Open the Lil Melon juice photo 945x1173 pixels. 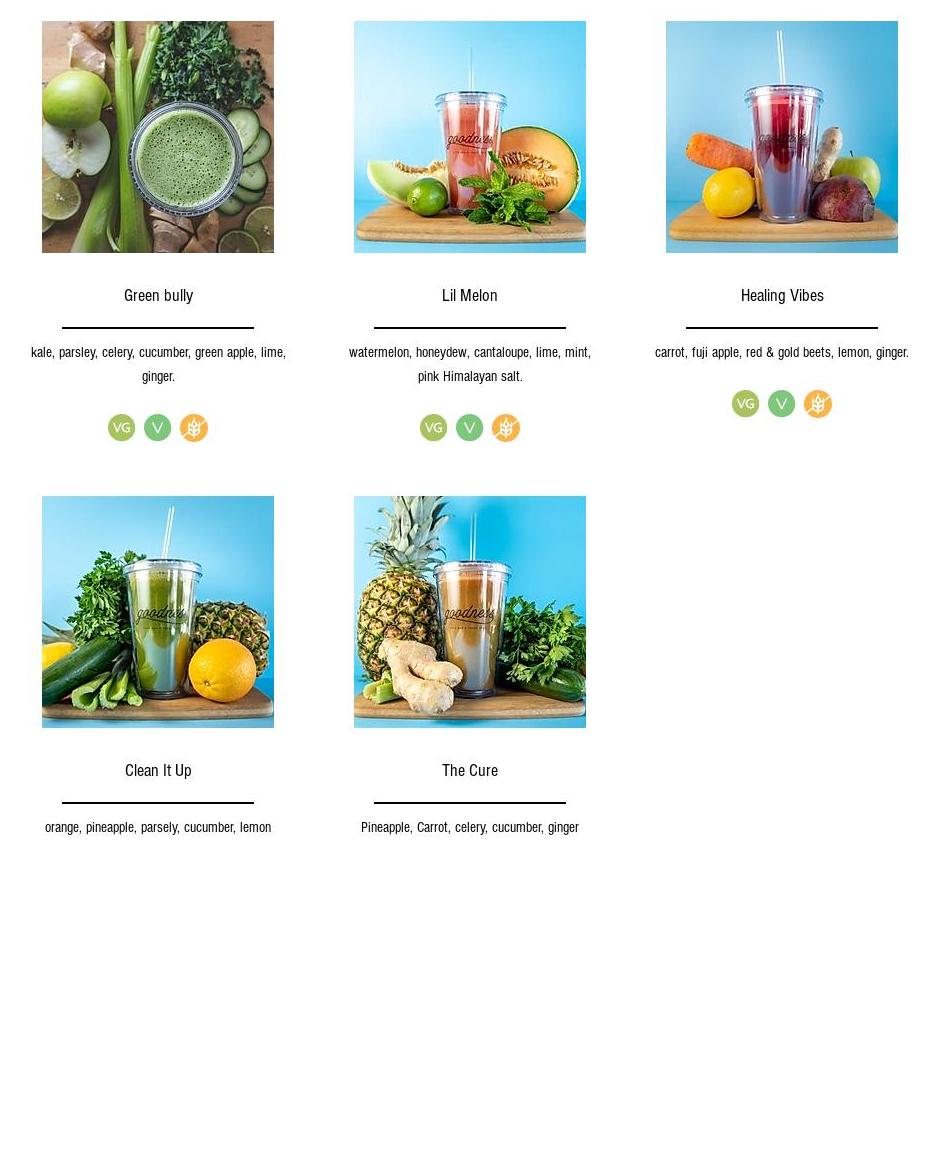[470, 137]
